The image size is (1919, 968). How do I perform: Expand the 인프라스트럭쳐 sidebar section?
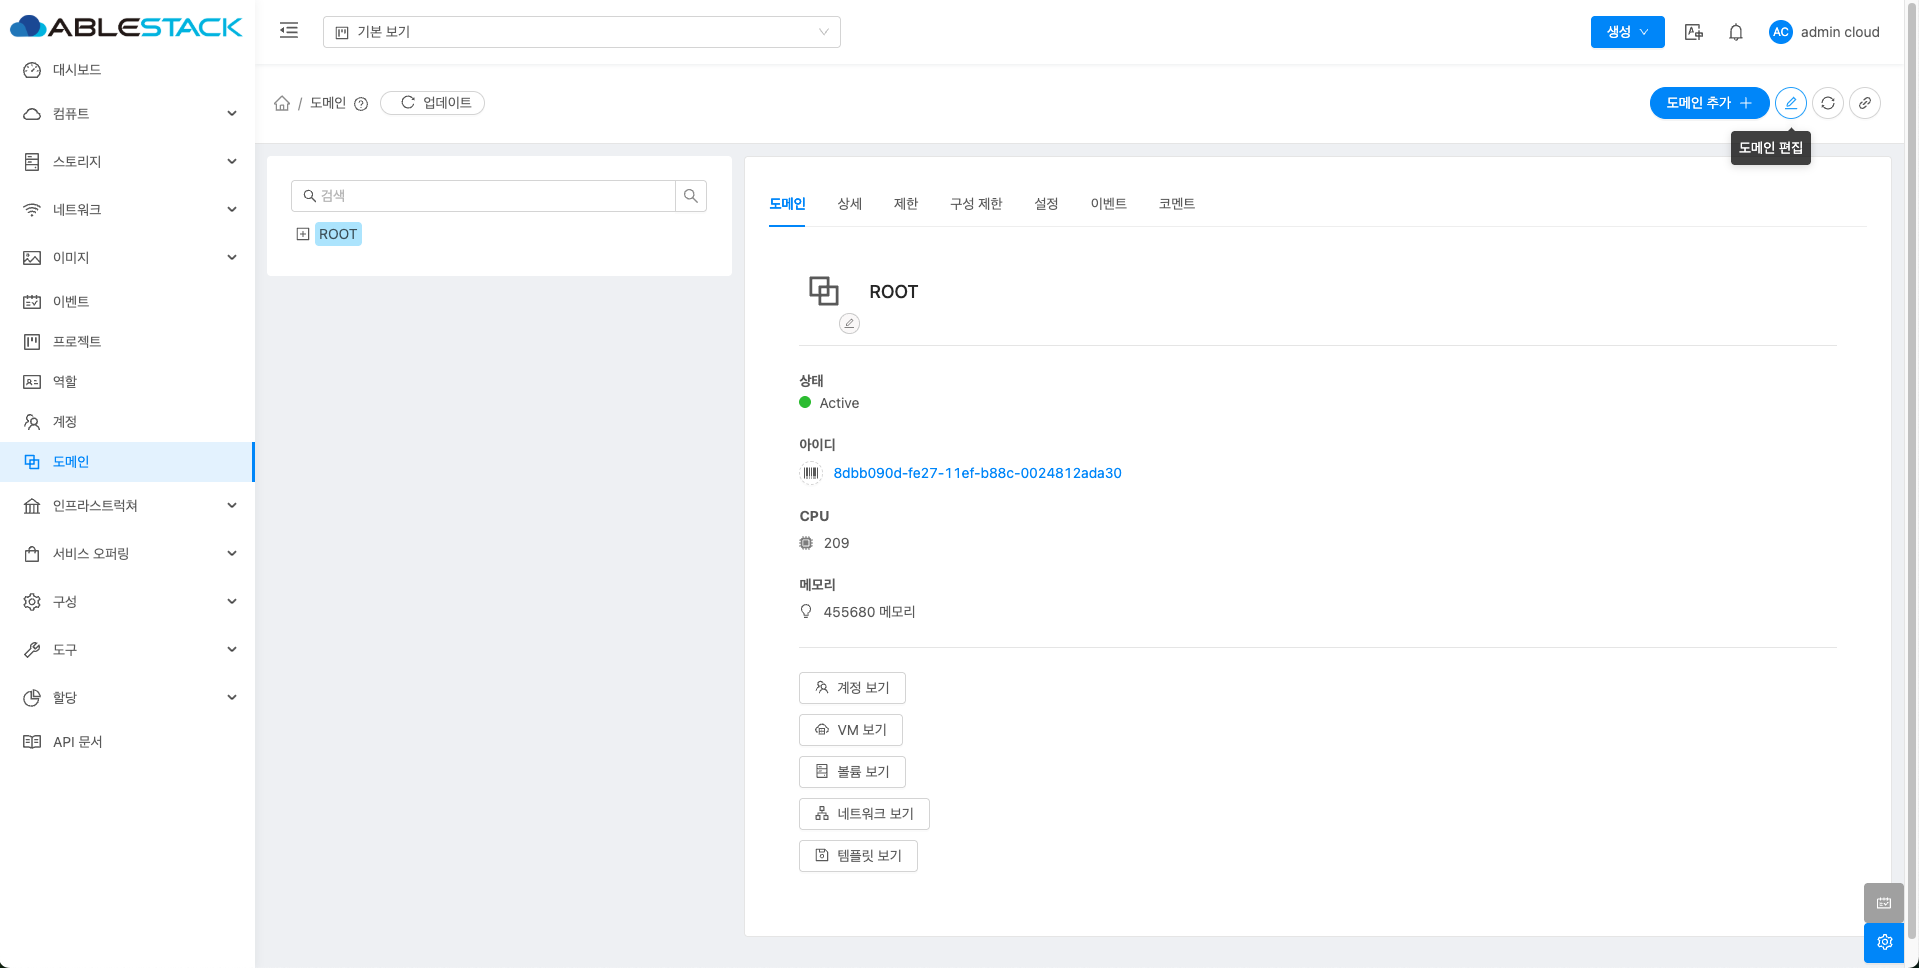click(128, 506)
